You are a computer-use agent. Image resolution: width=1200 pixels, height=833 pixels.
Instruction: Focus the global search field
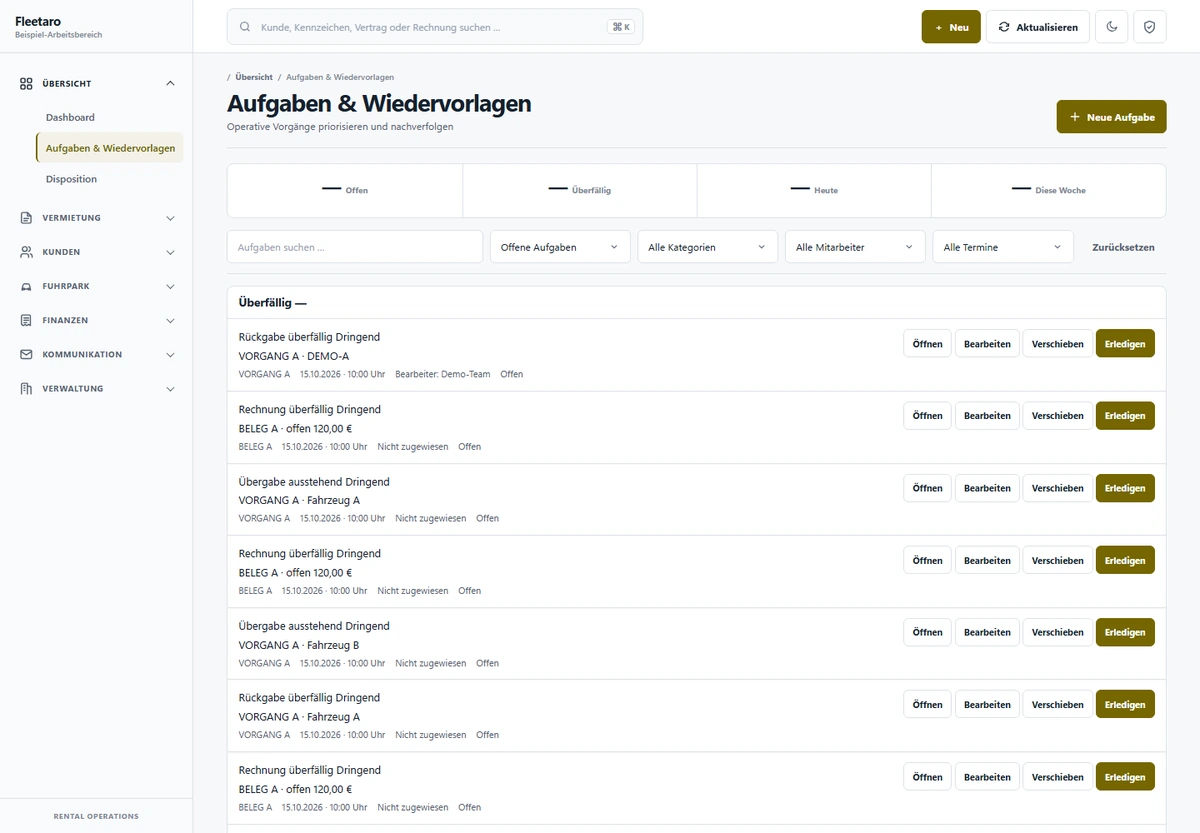point(435,27)
